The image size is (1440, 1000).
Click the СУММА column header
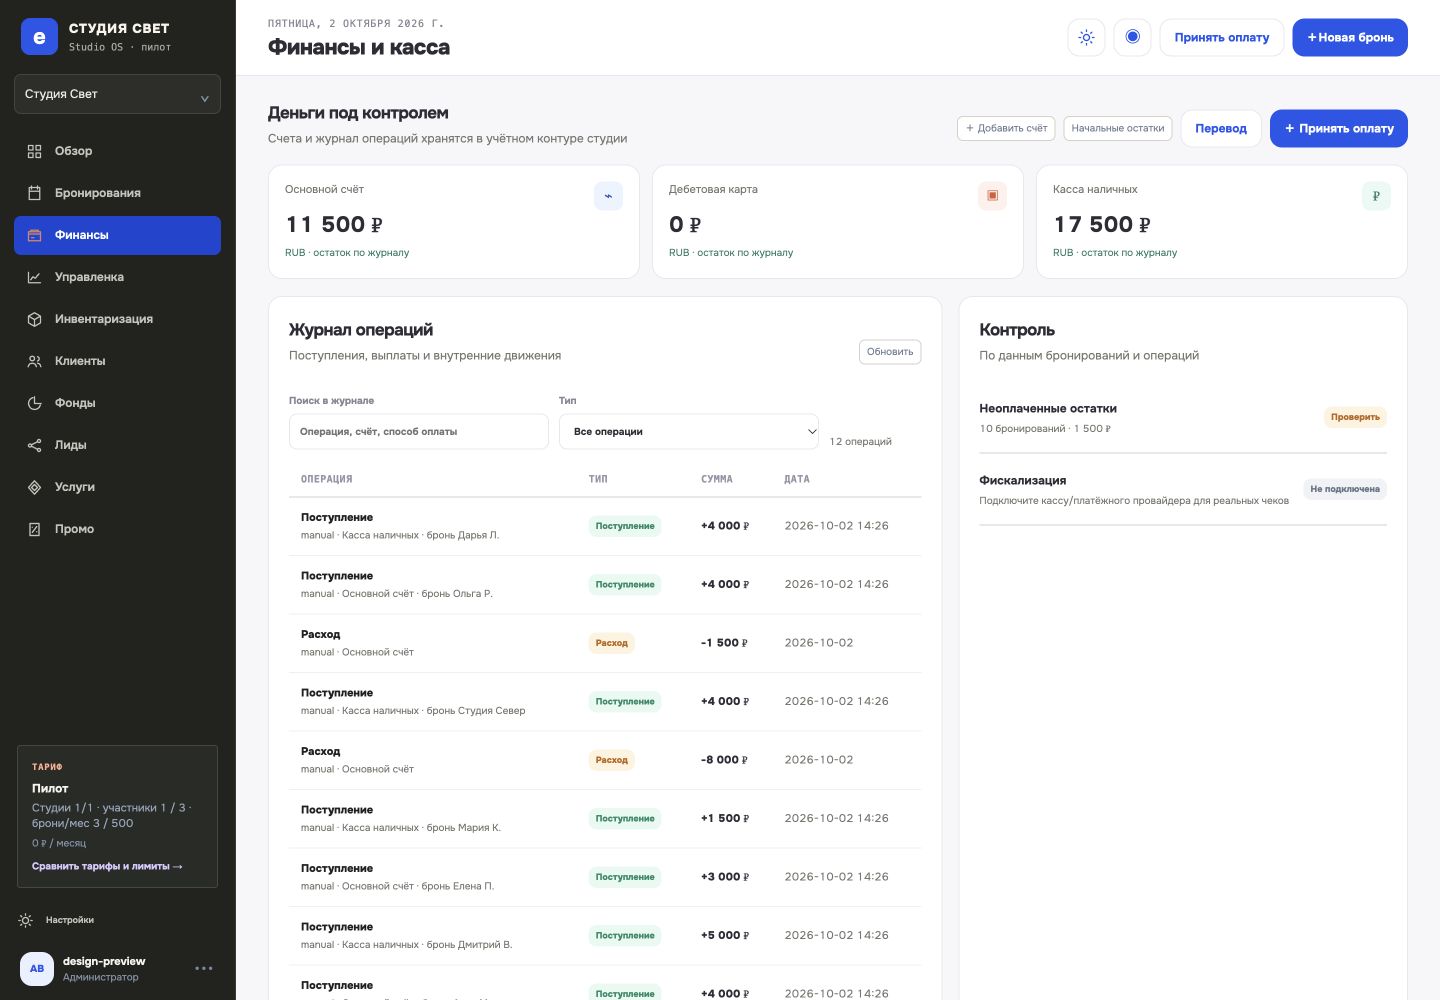tap(717, 479)
